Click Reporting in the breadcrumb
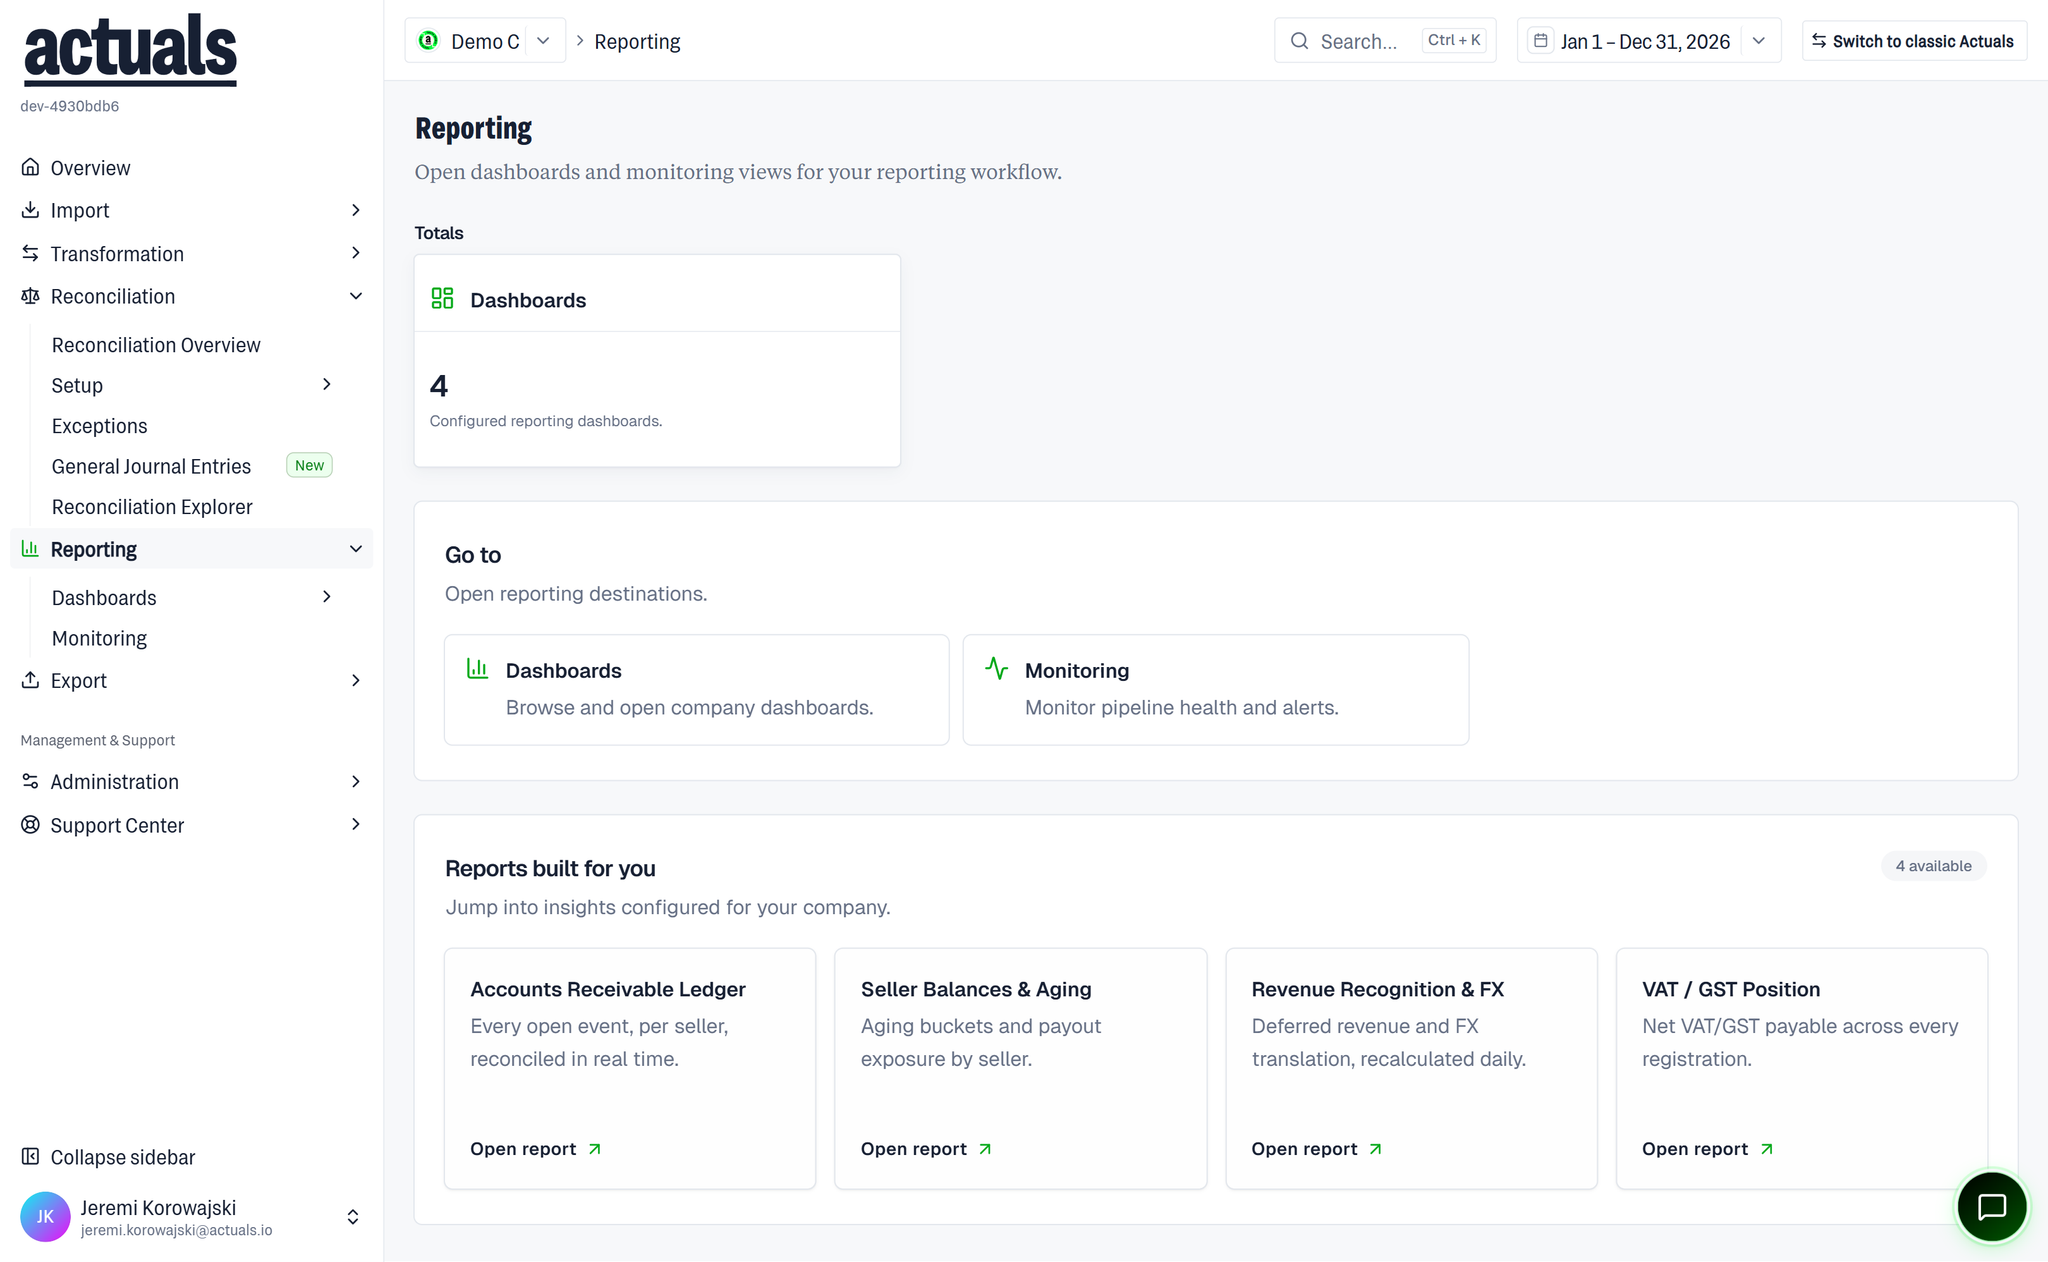This screenshot has width=2048, height=1262. pyautogui.click(x=637, y=41)
